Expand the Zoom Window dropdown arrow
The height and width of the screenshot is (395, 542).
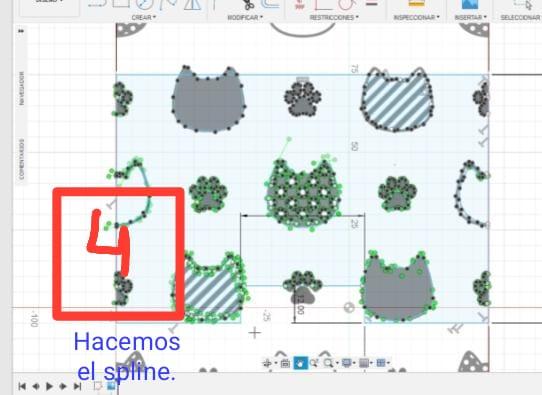(x=337, y=363)
